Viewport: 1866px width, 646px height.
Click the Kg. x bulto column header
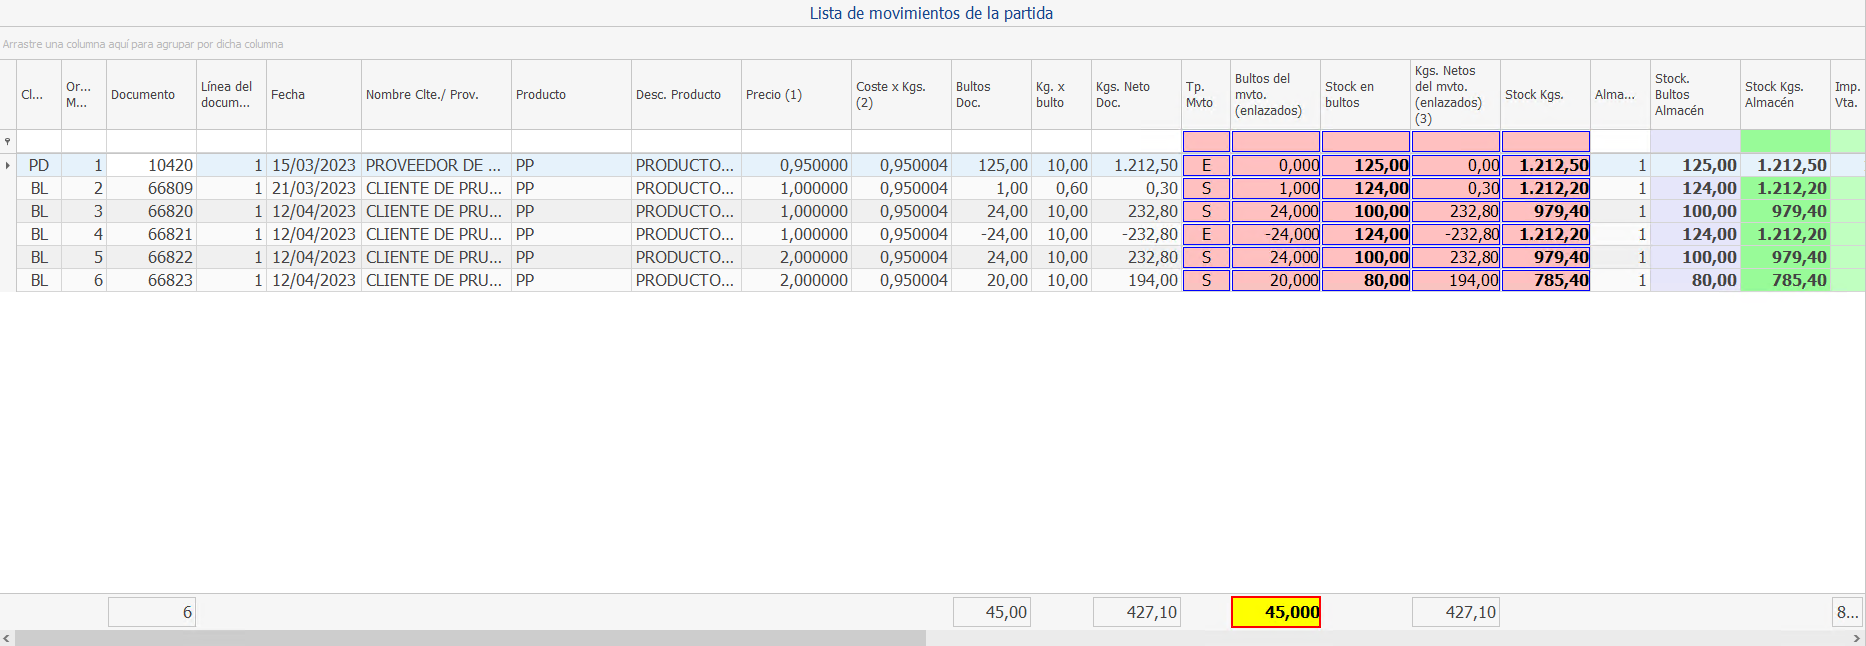click(1061, 95)
